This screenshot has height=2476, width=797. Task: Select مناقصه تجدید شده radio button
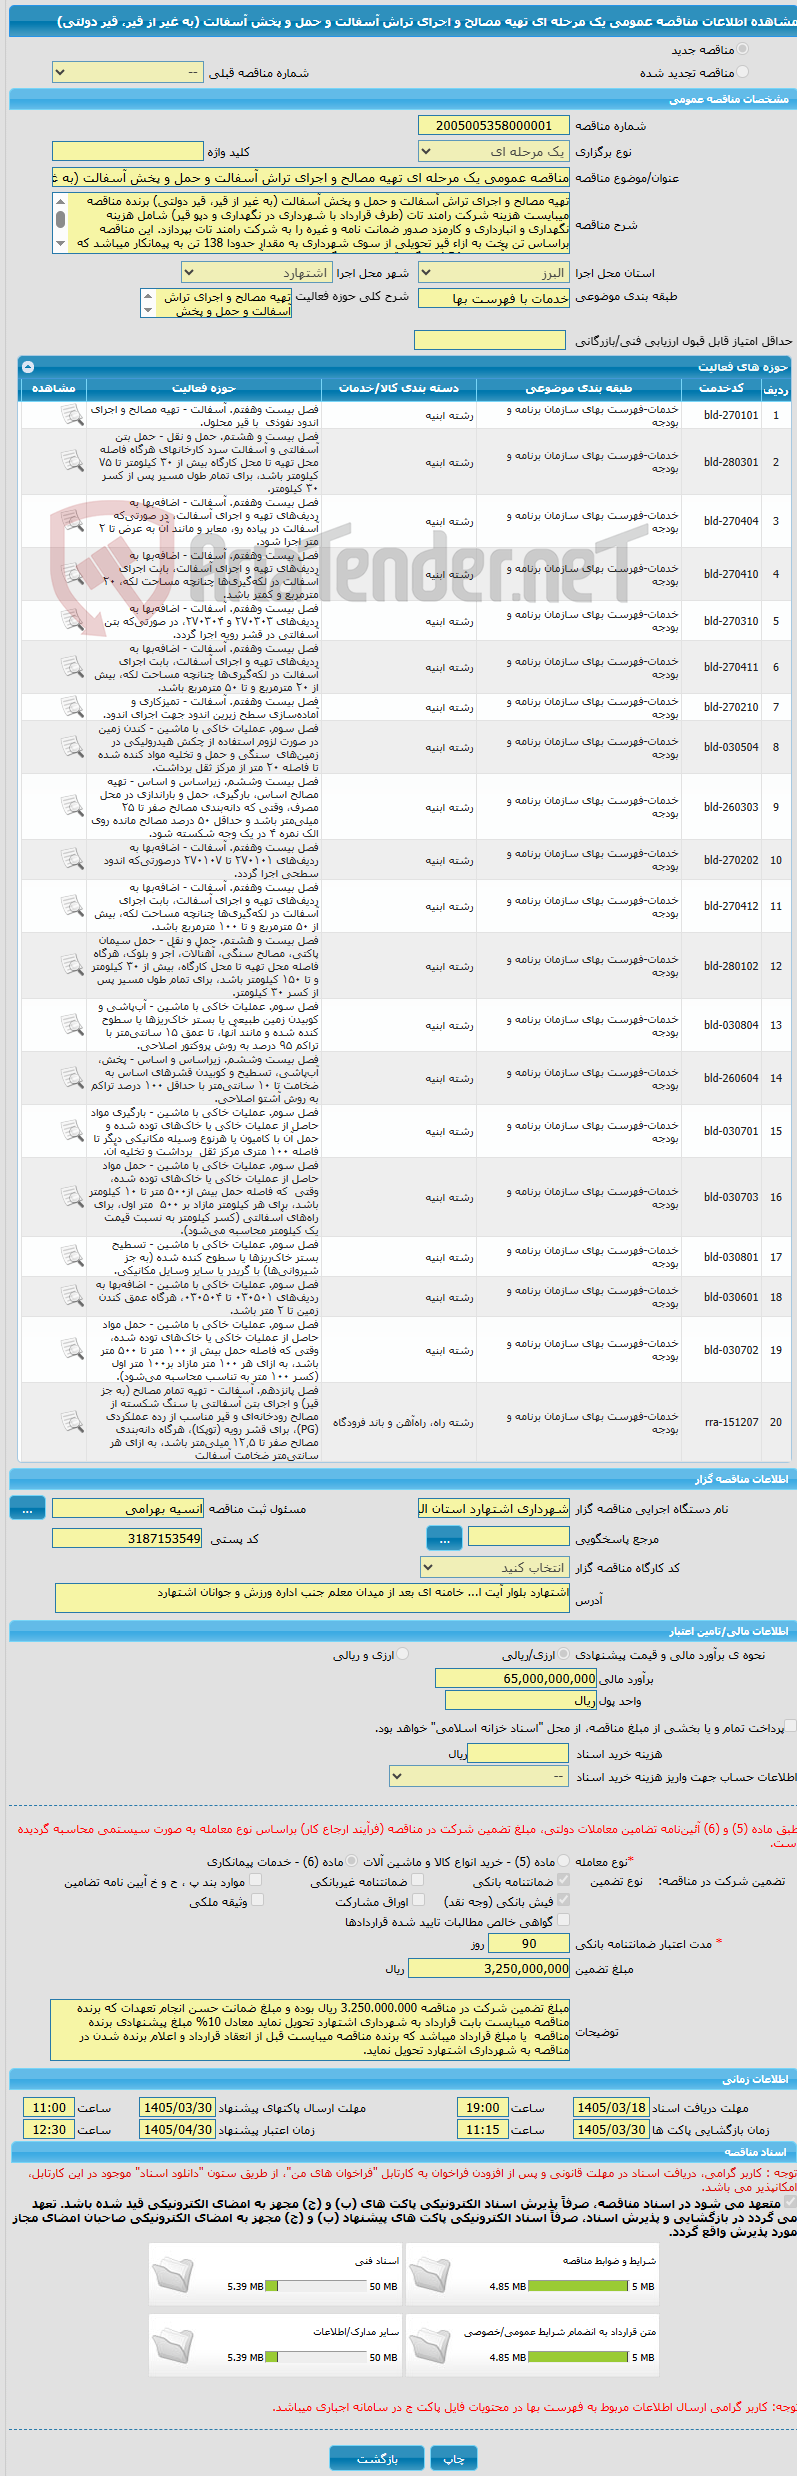click(x=742, y=72)
